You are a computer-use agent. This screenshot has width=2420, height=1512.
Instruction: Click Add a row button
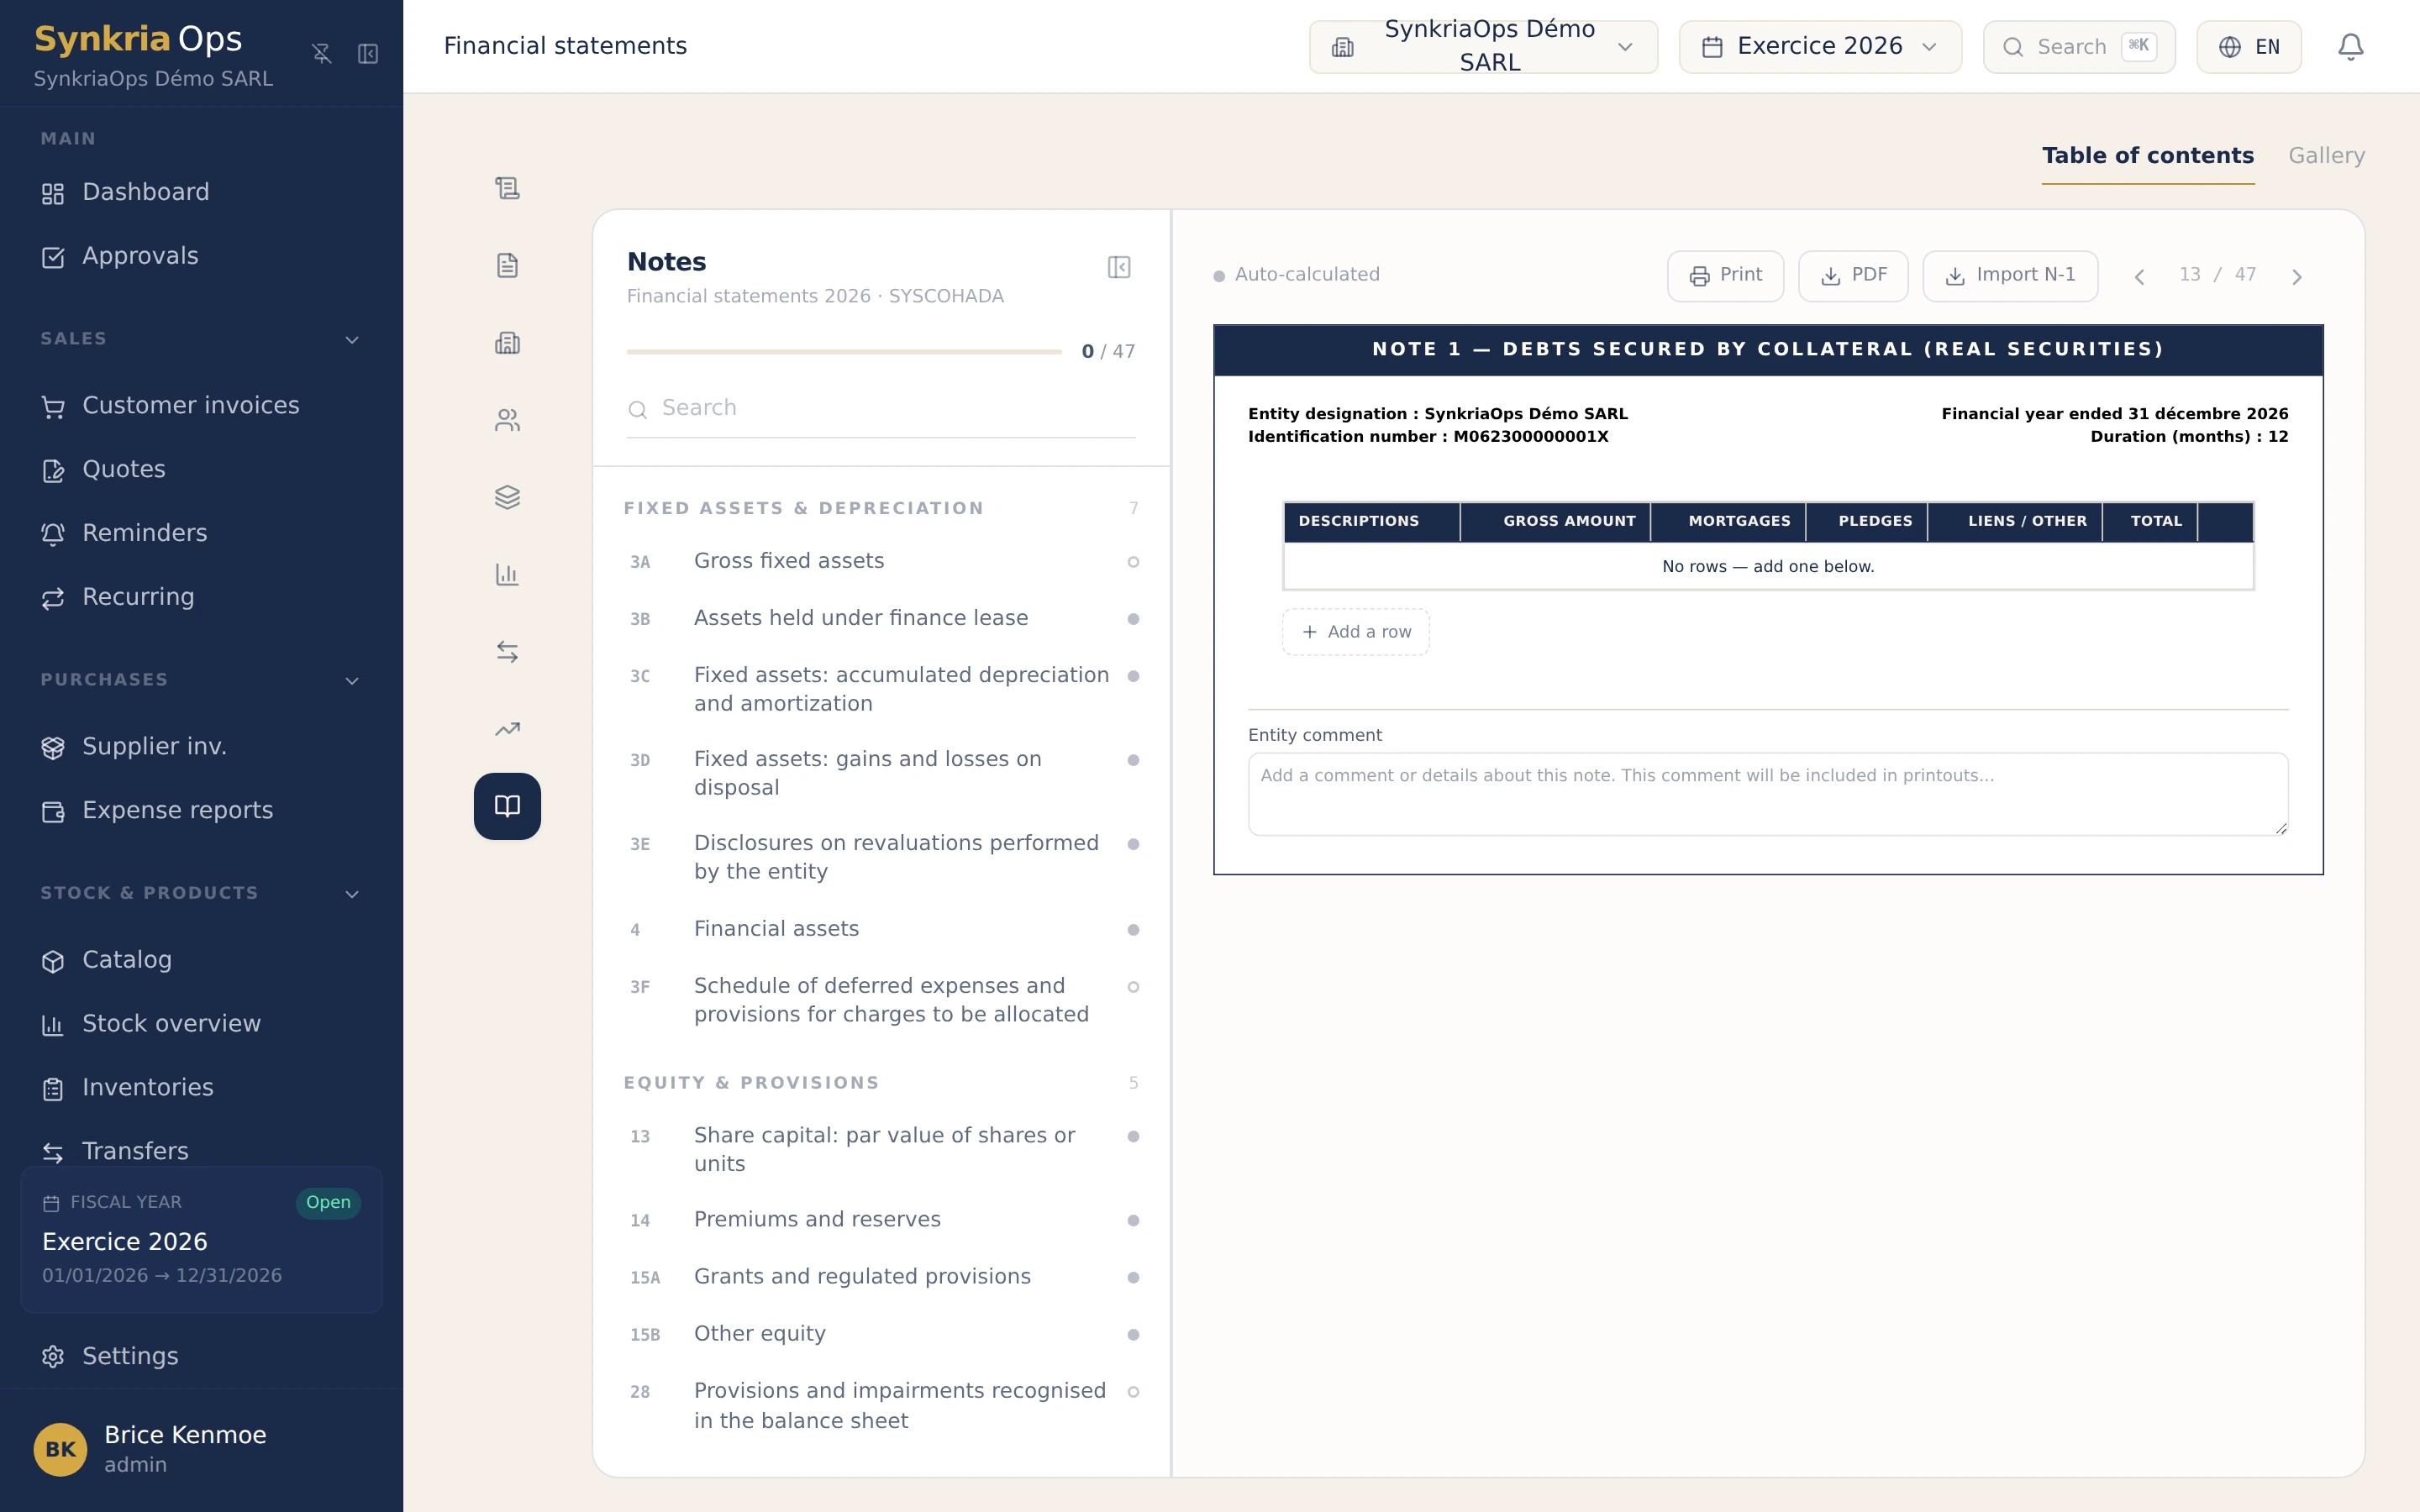pyautogui.click(x=1355, y=632)
